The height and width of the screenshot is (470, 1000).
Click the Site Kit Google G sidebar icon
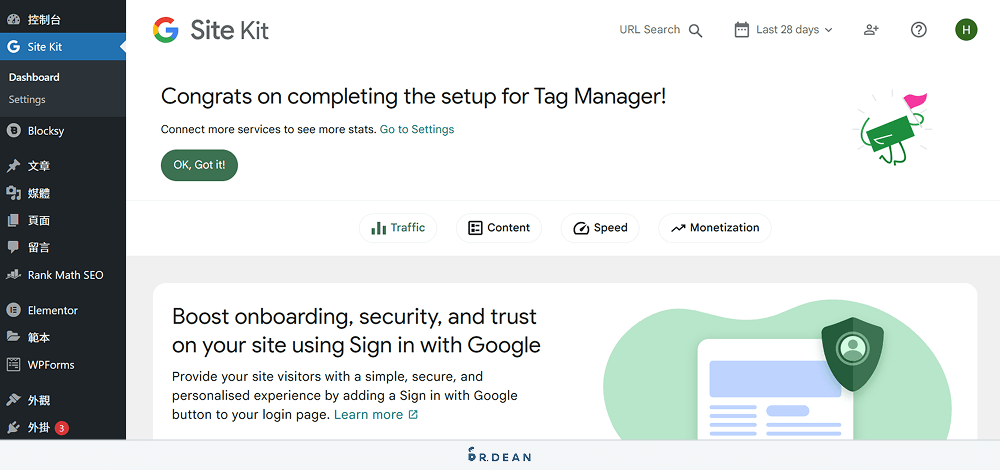13,47
